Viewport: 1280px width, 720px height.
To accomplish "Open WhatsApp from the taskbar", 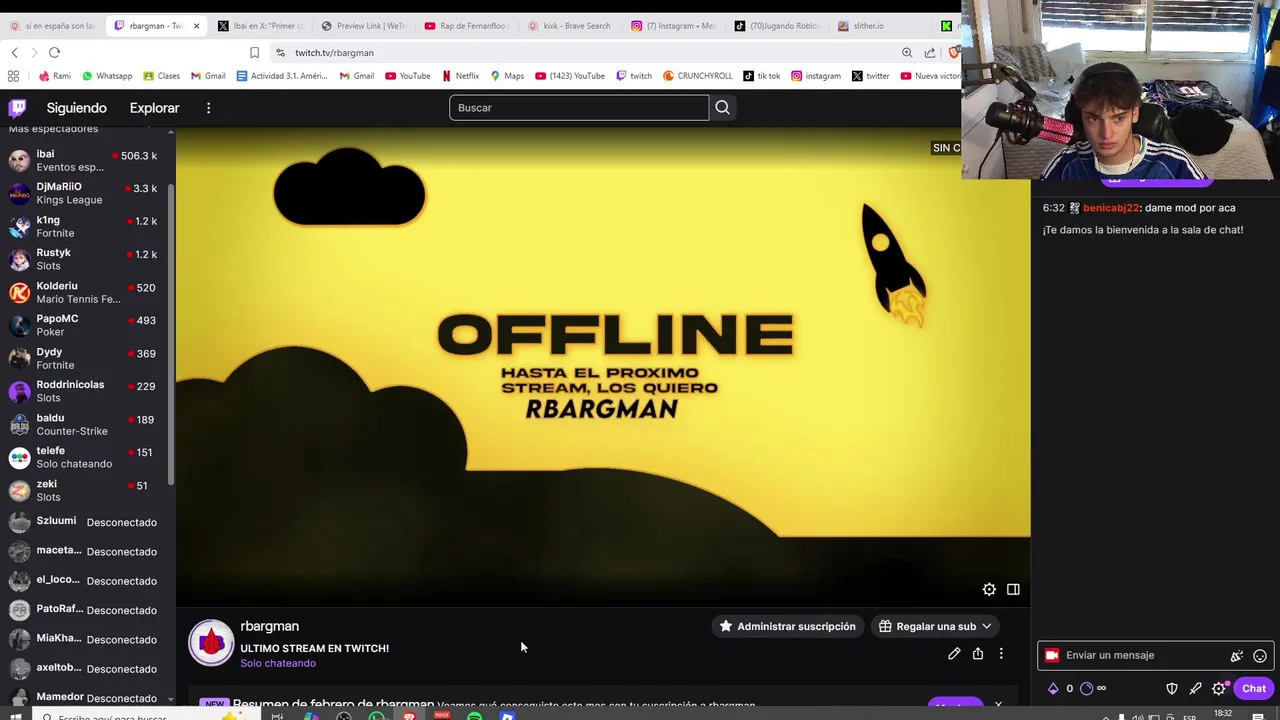I will coord(376,716).
